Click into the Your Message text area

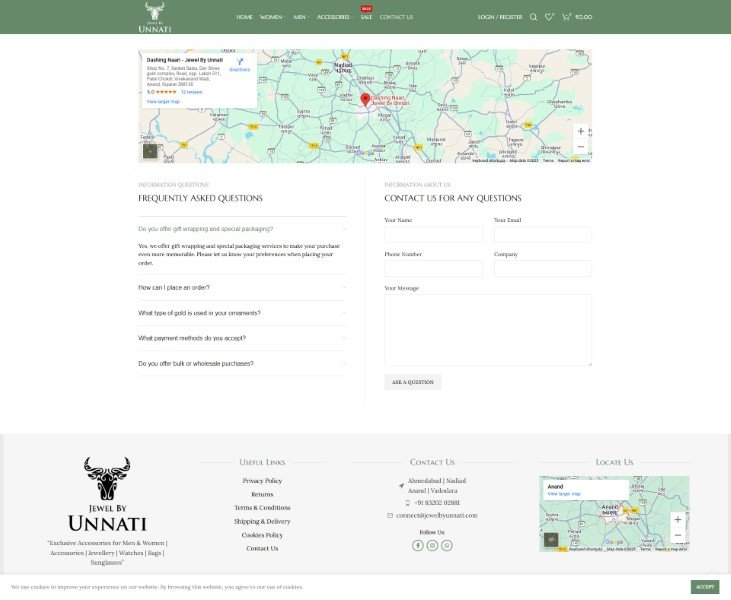tap(488, 330)
